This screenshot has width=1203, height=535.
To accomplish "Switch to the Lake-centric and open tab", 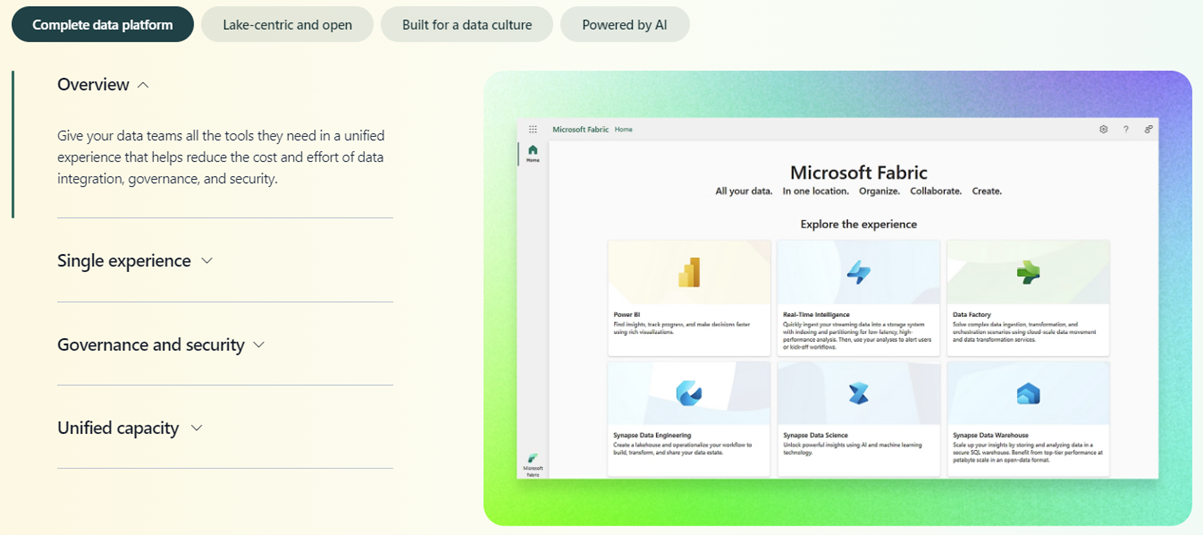I will [287, 24].
